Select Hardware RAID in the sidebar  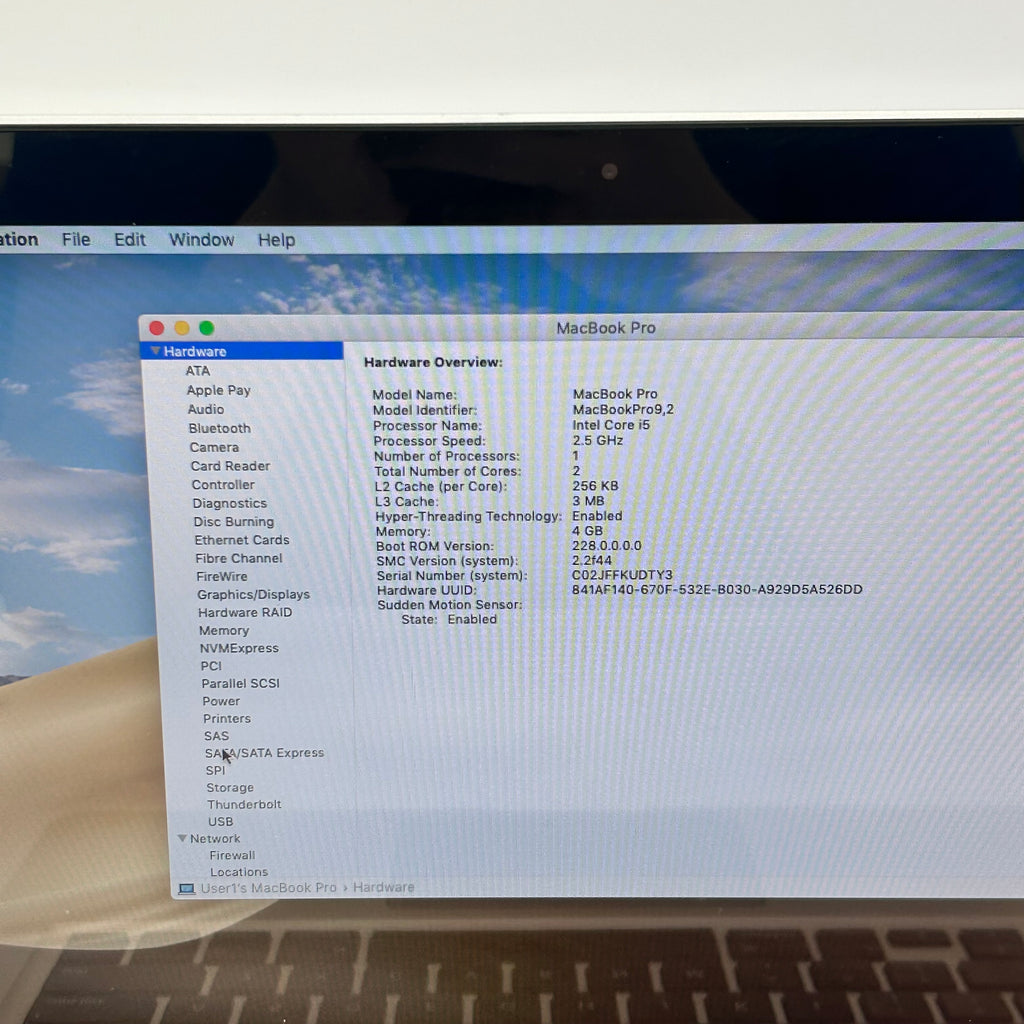coord(245,613)
